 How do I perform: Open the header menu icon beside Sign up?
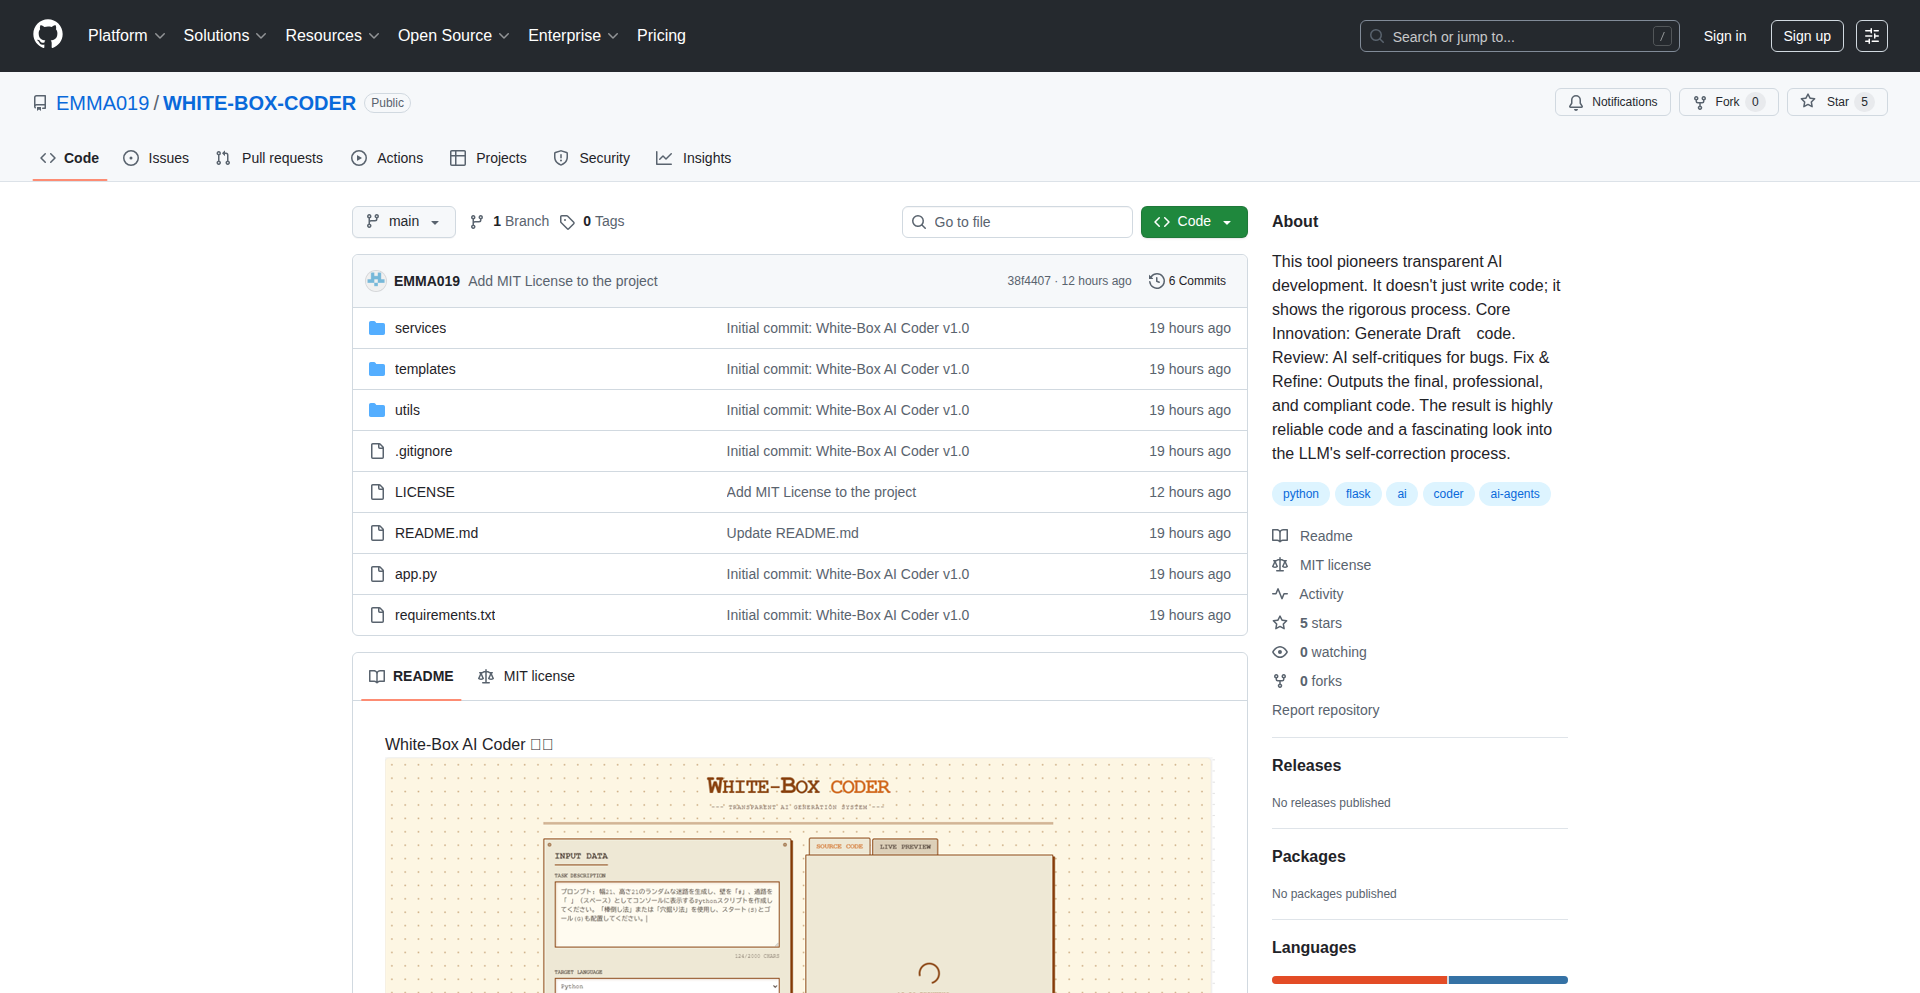pos(1871,36)
